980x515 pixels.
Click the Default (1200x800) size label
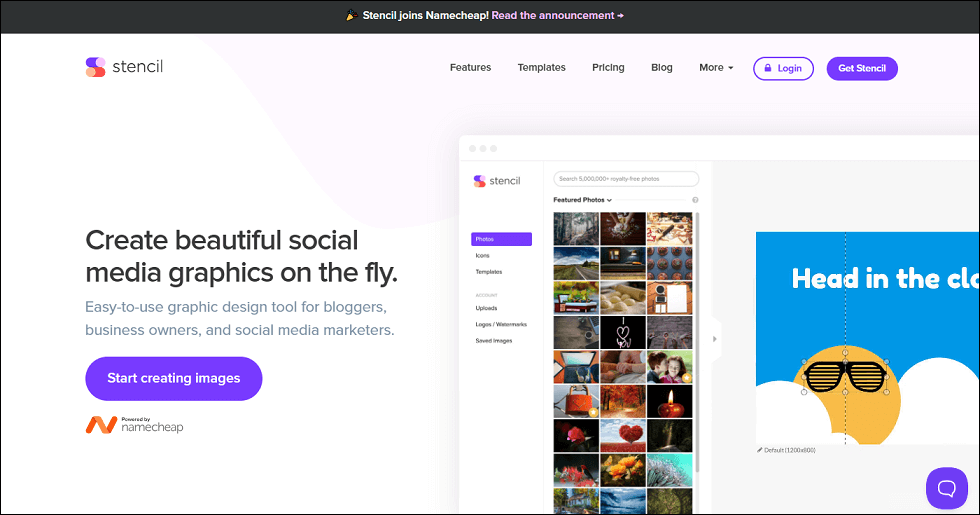click(786, 450)
